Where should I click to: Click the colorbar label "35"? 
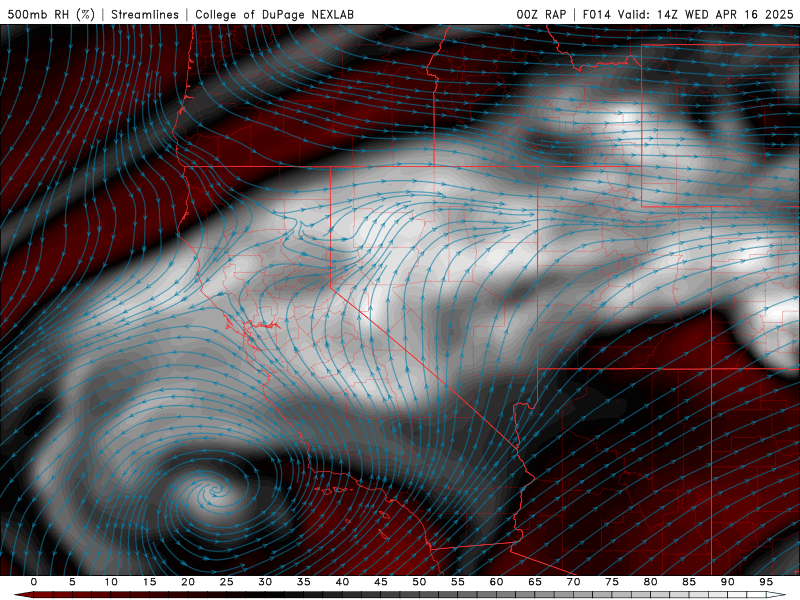(x=304, y=582)
